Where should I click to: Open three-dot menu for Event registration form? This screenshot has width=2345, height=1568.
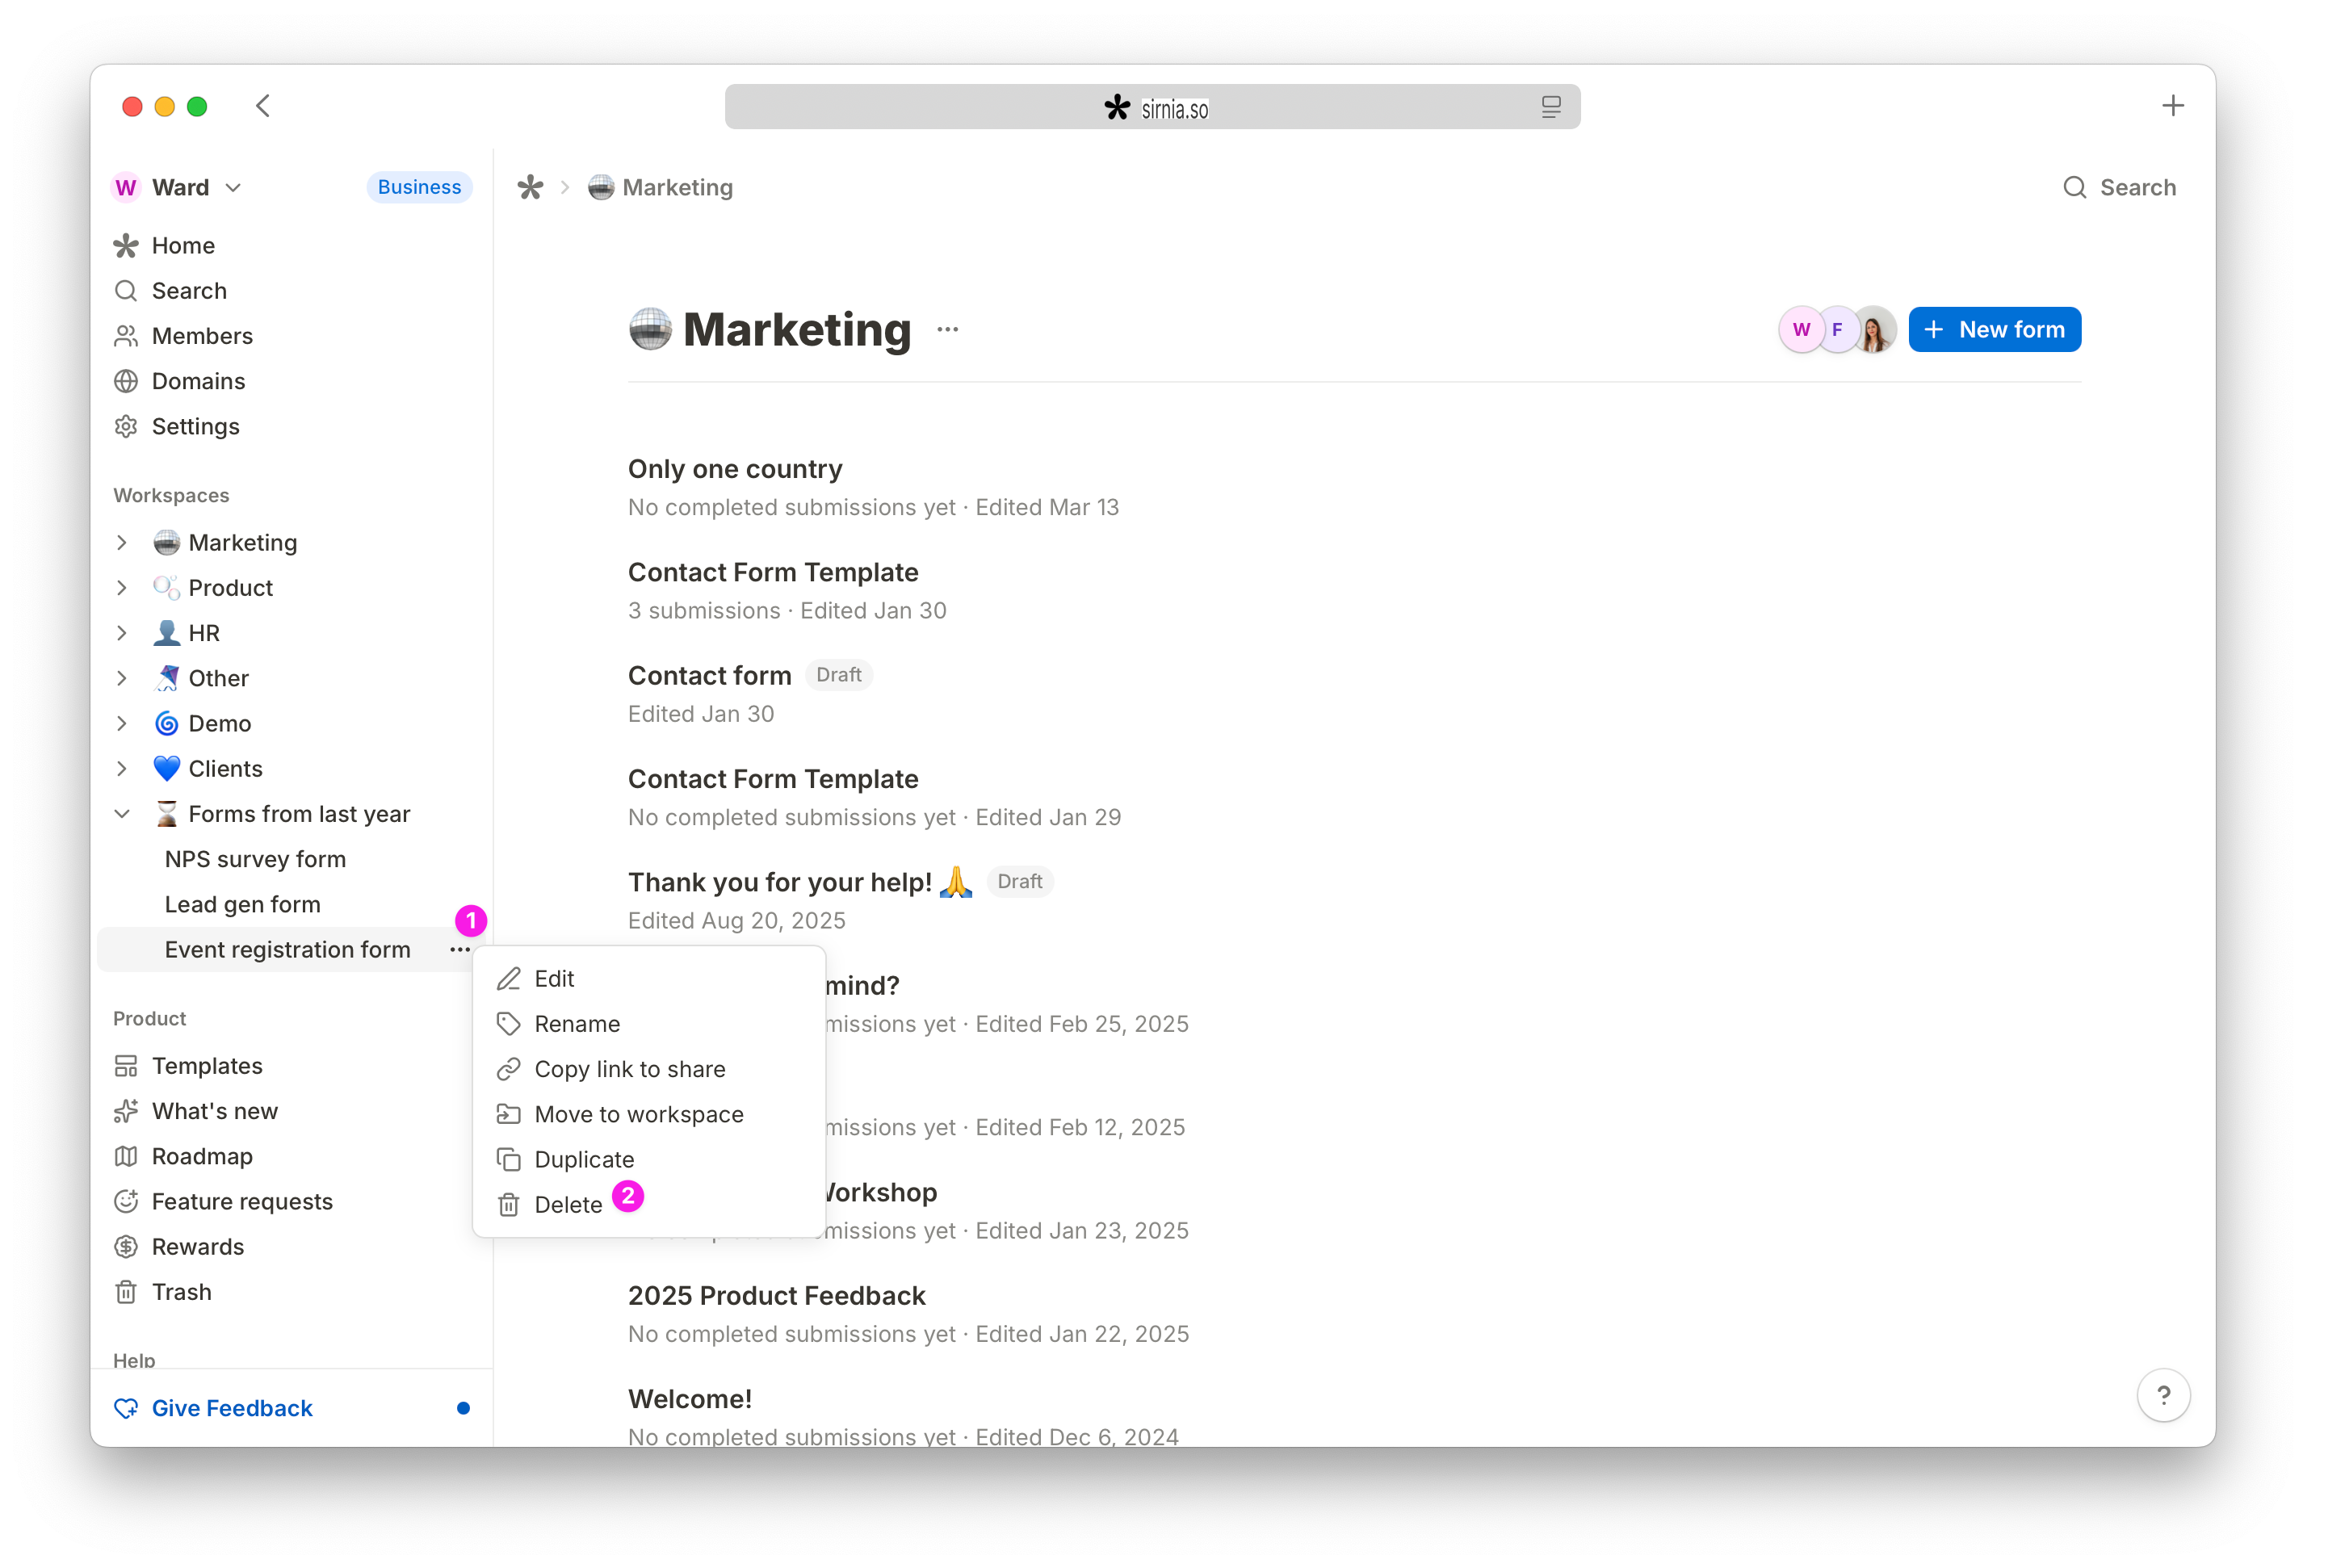tap(460, 950)
